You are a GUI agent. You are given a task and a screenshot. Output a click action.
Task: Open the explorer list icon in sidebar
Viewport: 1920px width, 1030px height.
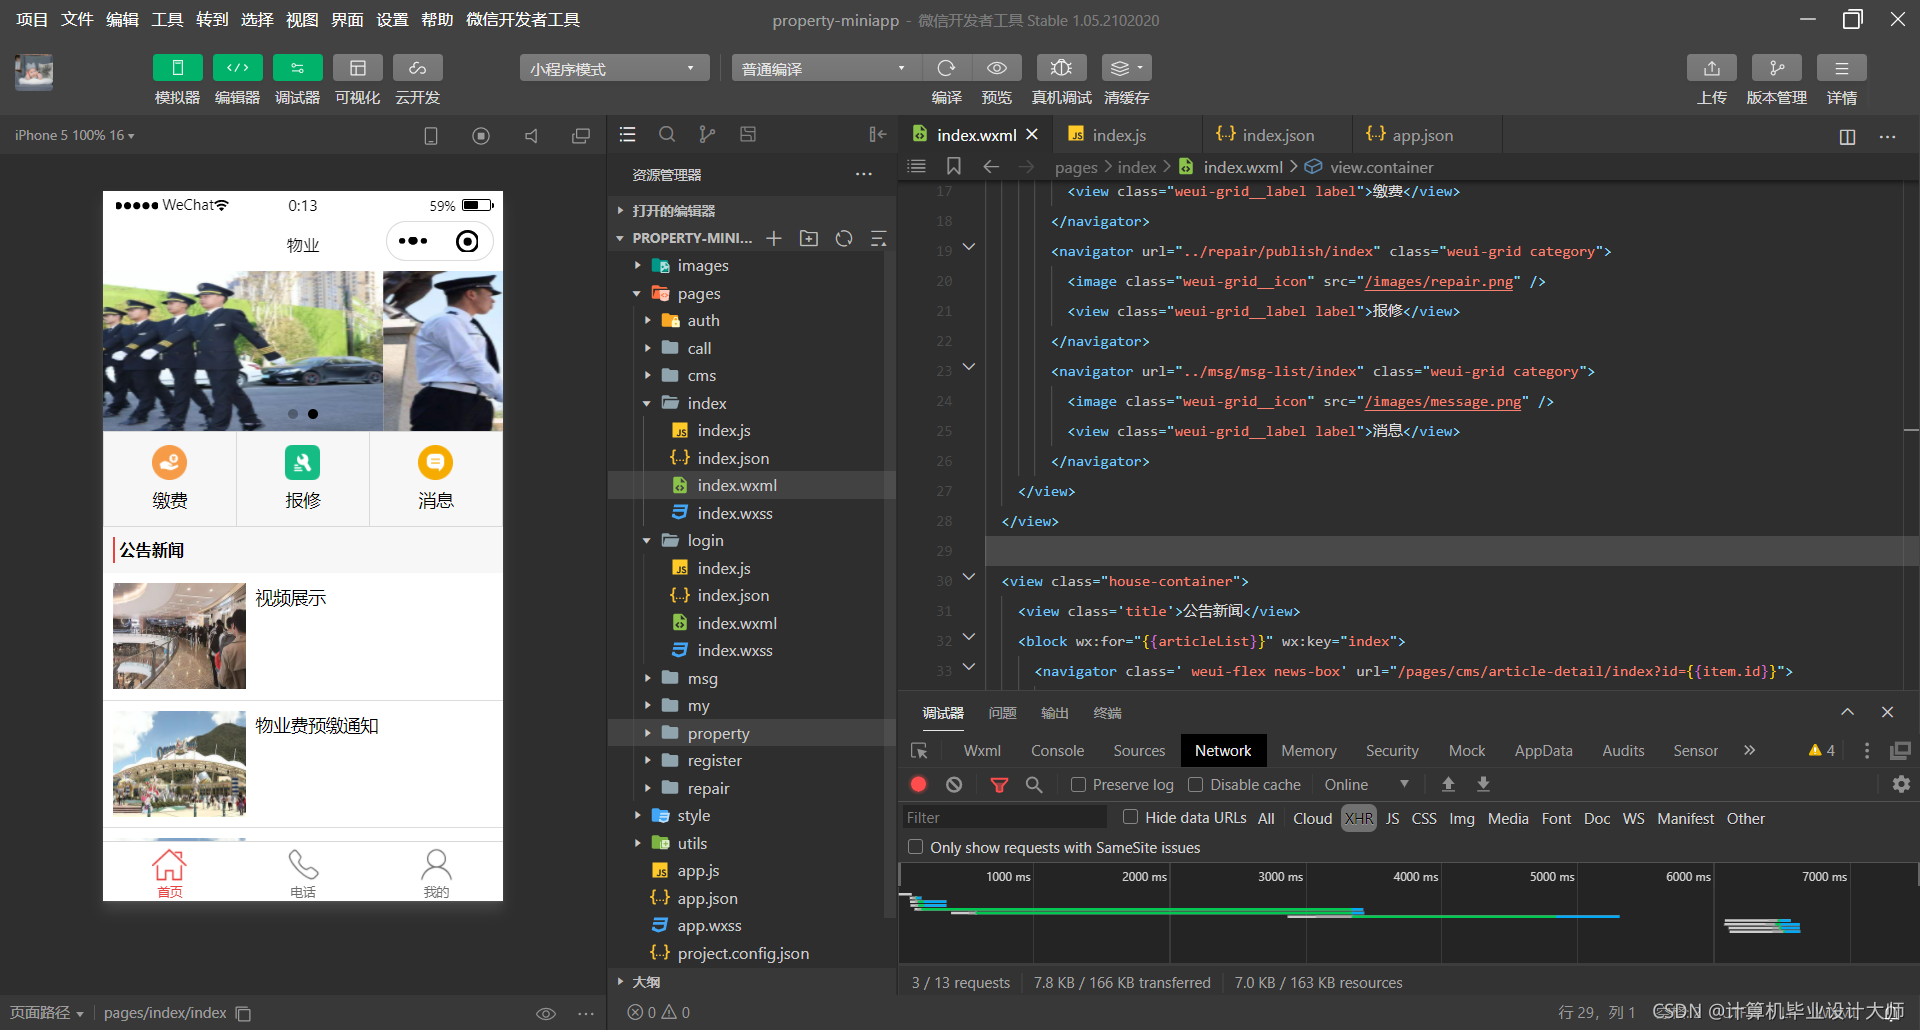627,134
